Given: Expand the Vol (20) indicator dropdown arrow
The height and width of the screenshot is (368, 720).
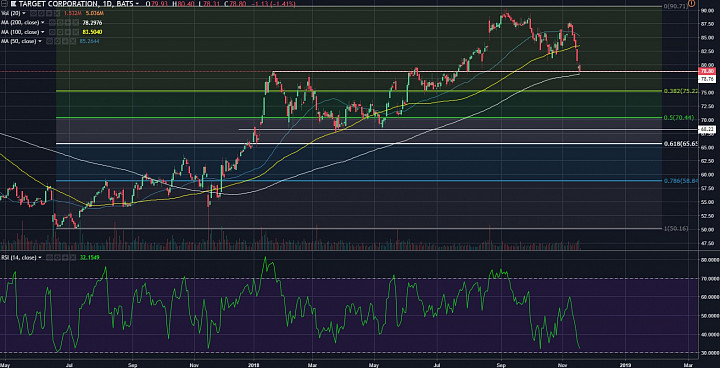Looking at the screenshot, I should (x=24, y=13).
